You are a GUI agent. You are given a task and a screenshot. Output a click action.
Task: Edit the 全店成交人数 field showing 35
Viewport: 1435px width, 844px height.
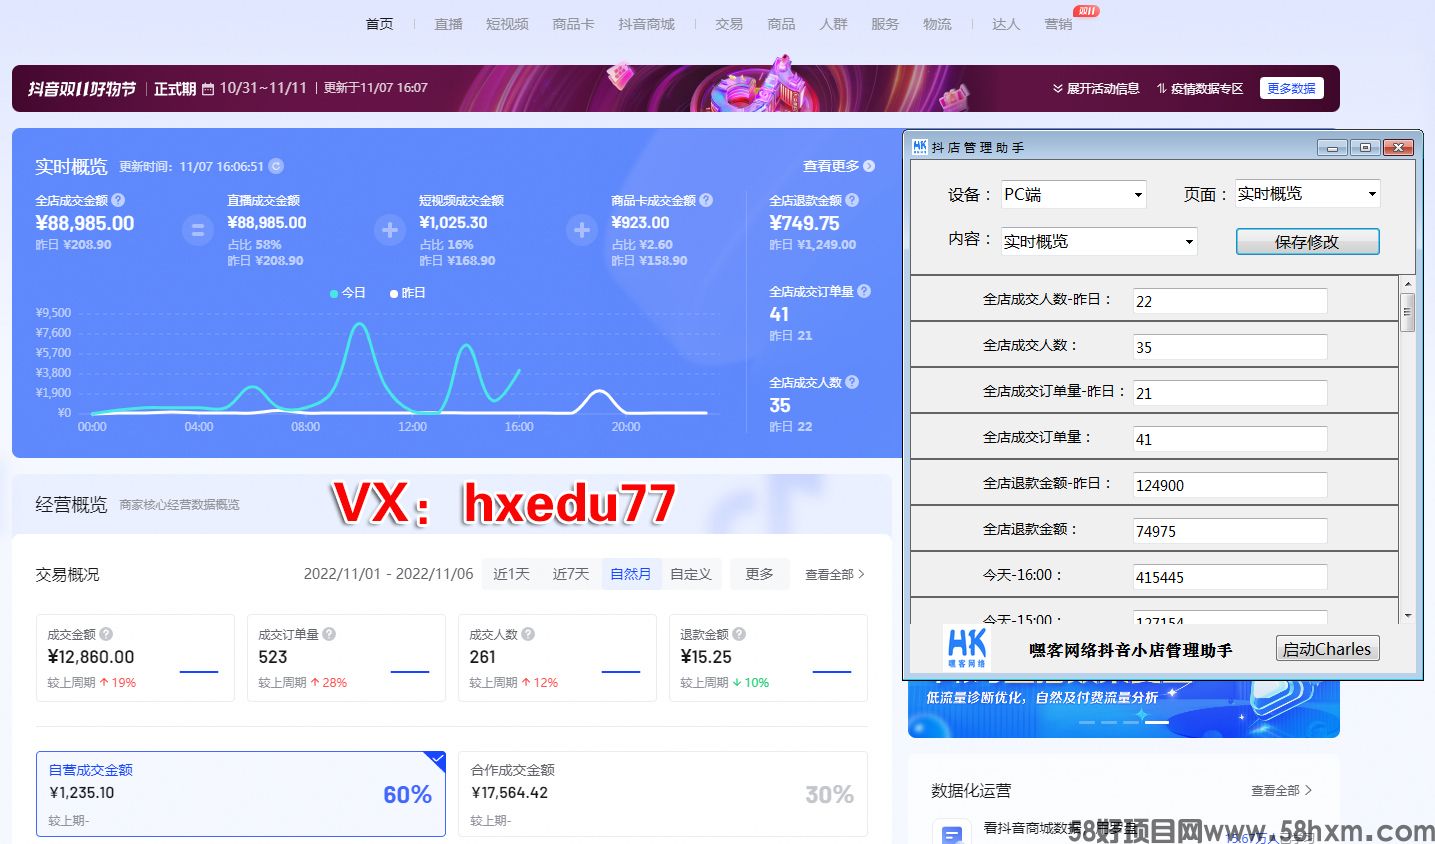(1230, 347)
